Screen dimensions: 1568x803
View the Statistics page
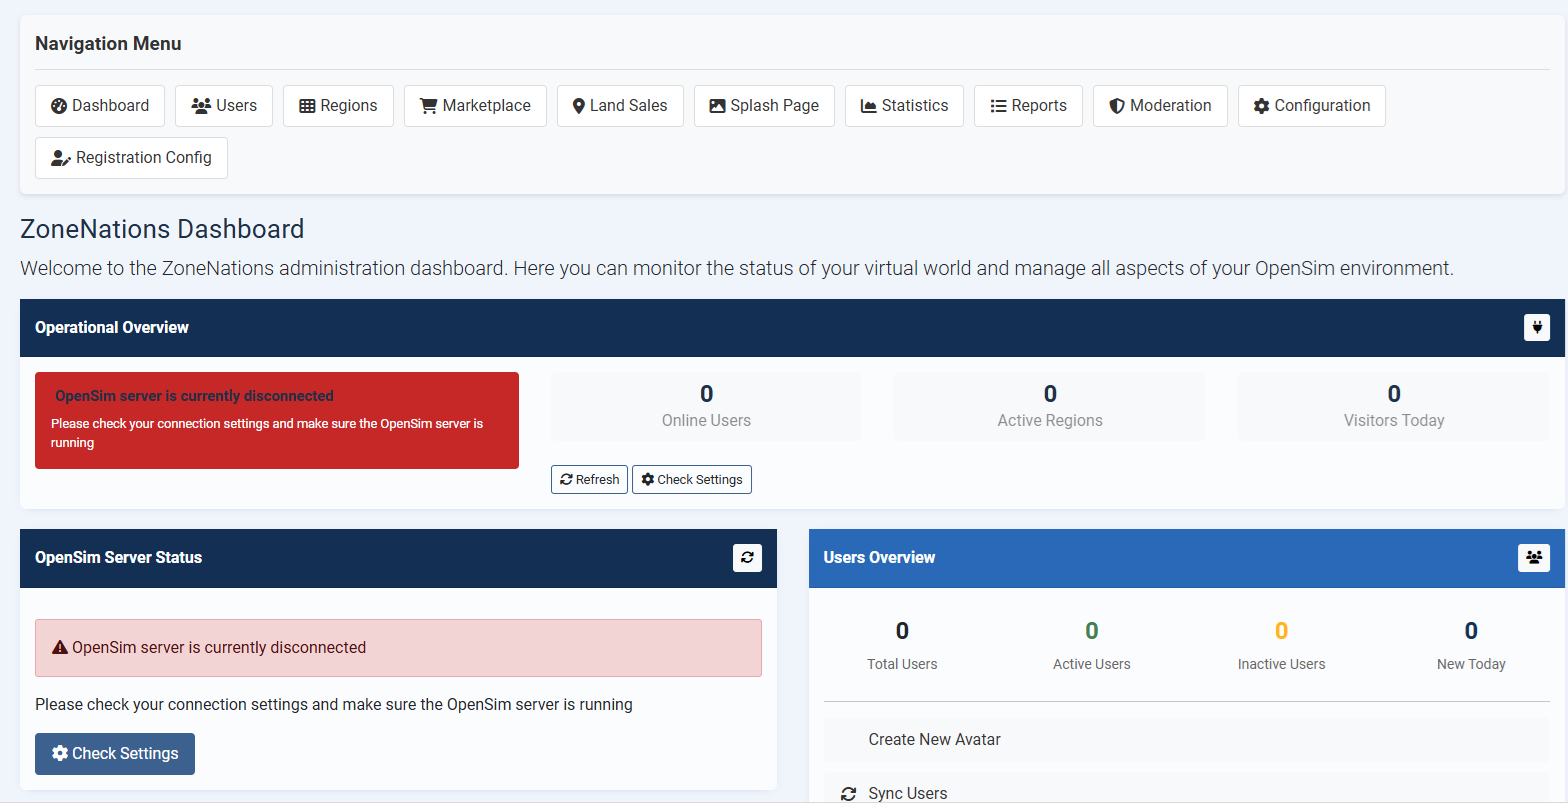(x=904, y=106)
